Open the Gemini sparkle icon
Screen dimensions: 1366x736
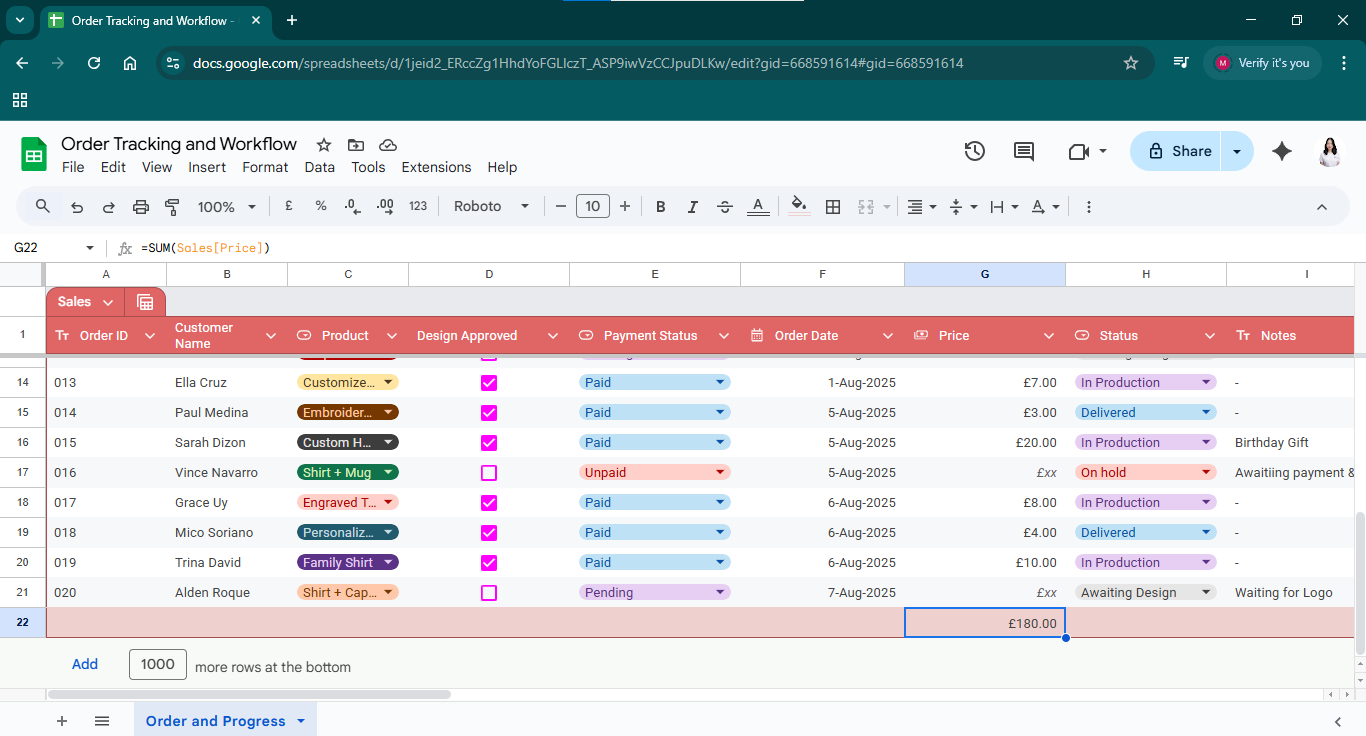coord(1281,151)
